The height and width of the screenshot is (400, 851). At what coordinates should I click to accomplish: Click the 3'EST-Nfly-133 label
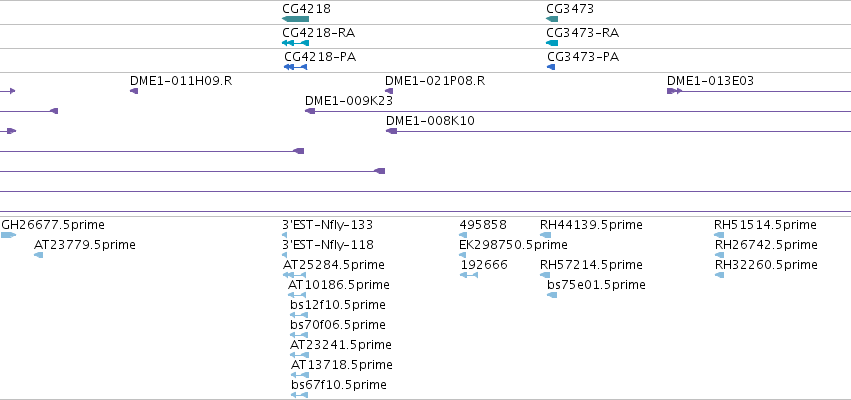pos(328,225)
